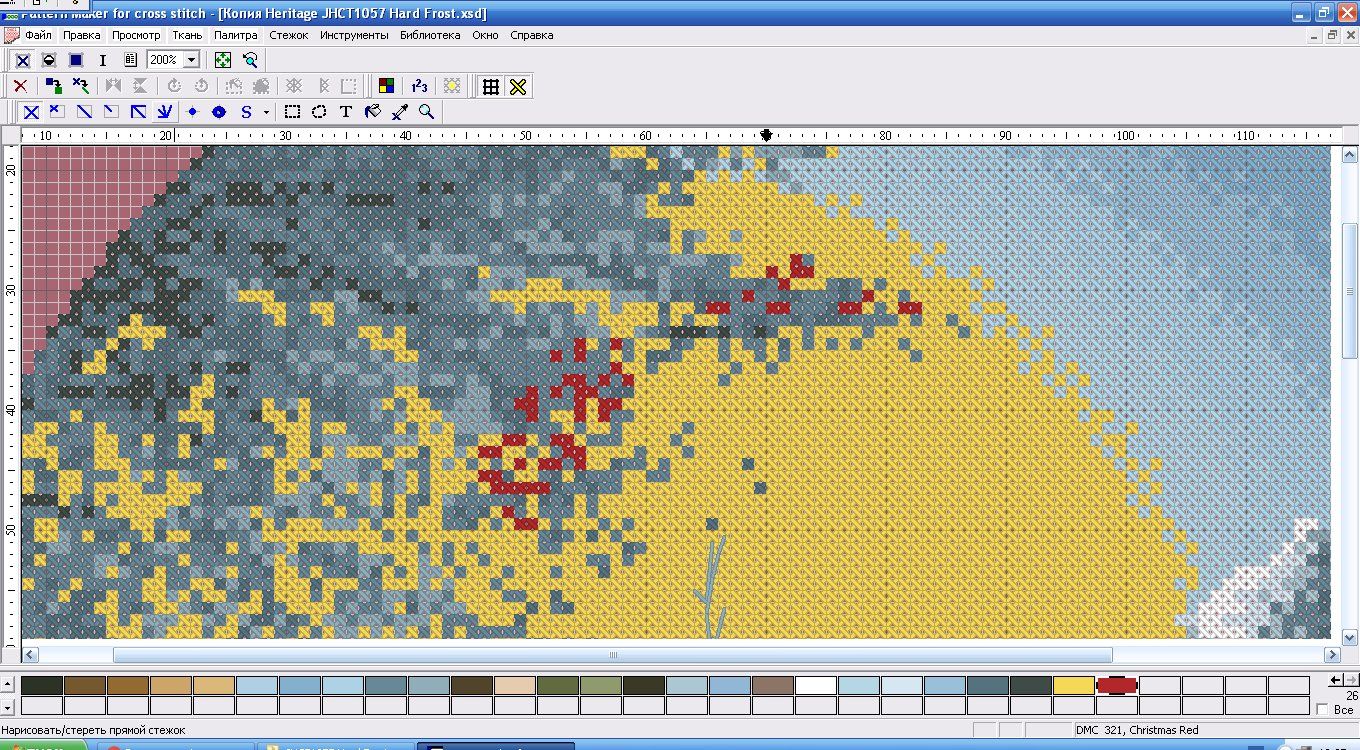Check the "Все" checkbox in the palette
This screenshot has width=1360, height=750.
tap(1324, 709)
